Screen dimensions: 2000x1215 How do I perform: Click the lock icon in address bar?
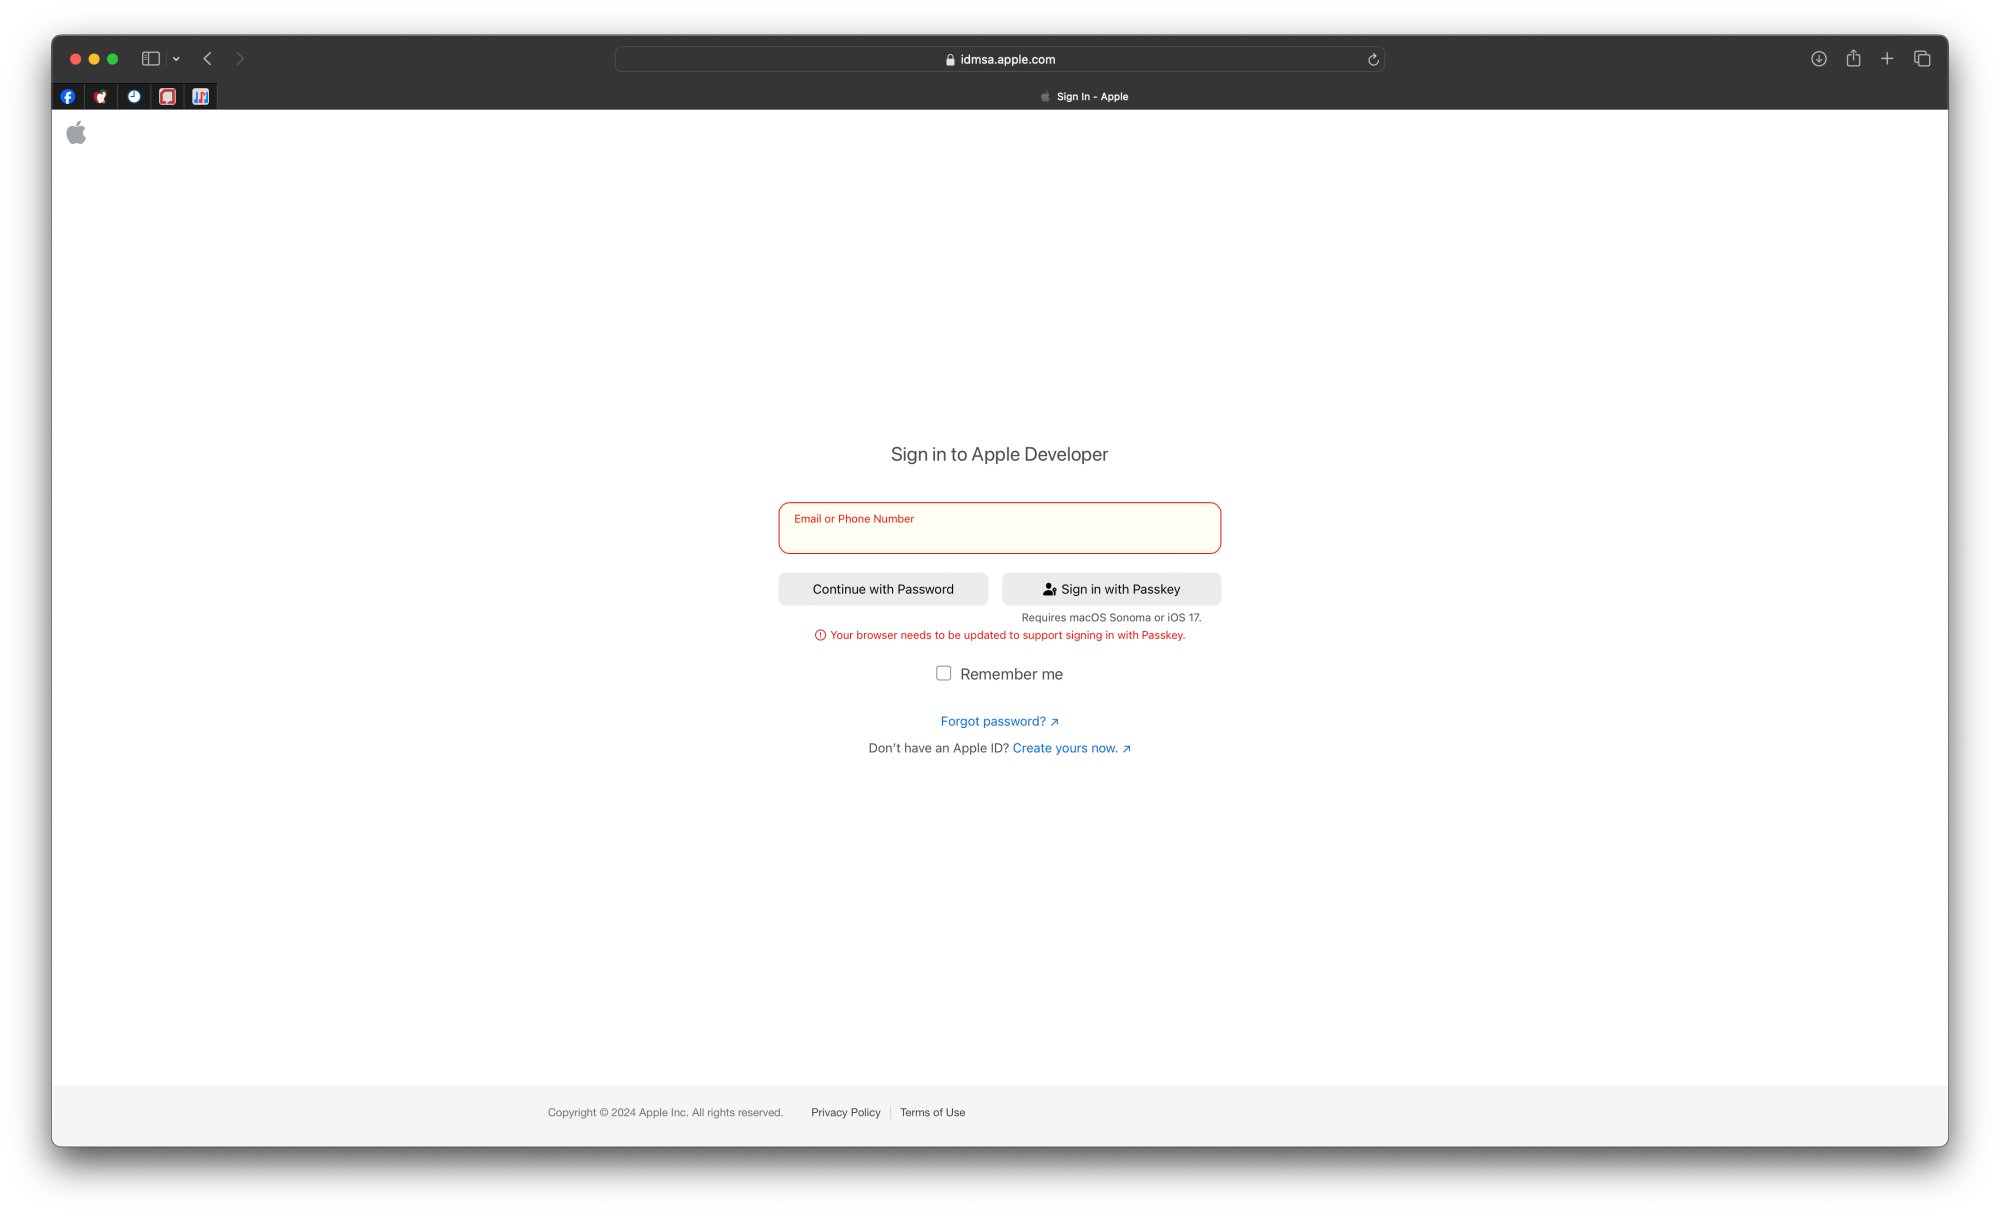click(x=950, y=60)
